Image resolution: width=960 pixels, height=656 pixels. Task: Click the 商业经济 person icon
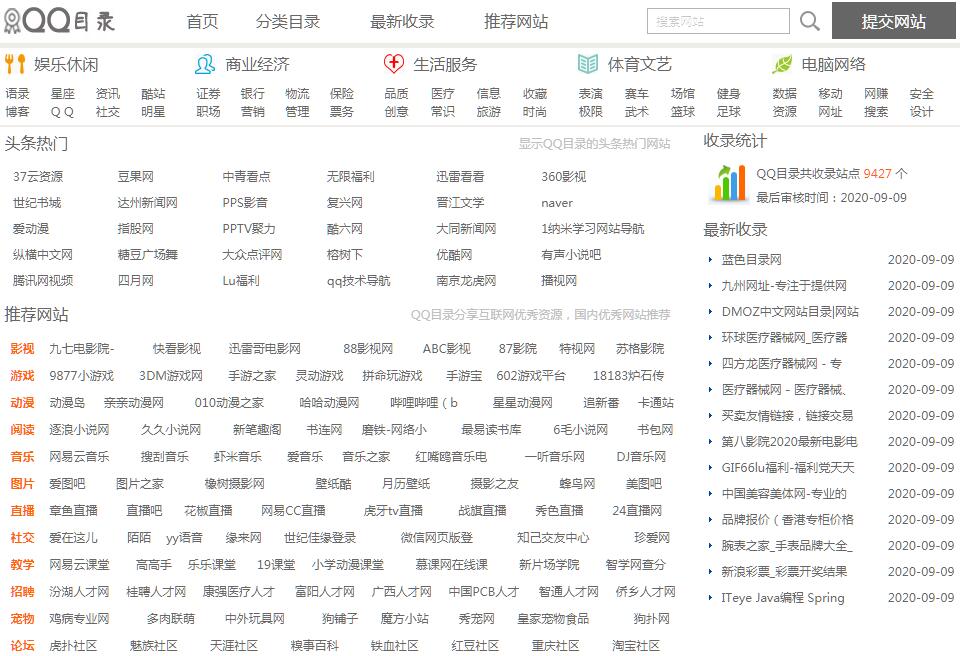(205, 64)
